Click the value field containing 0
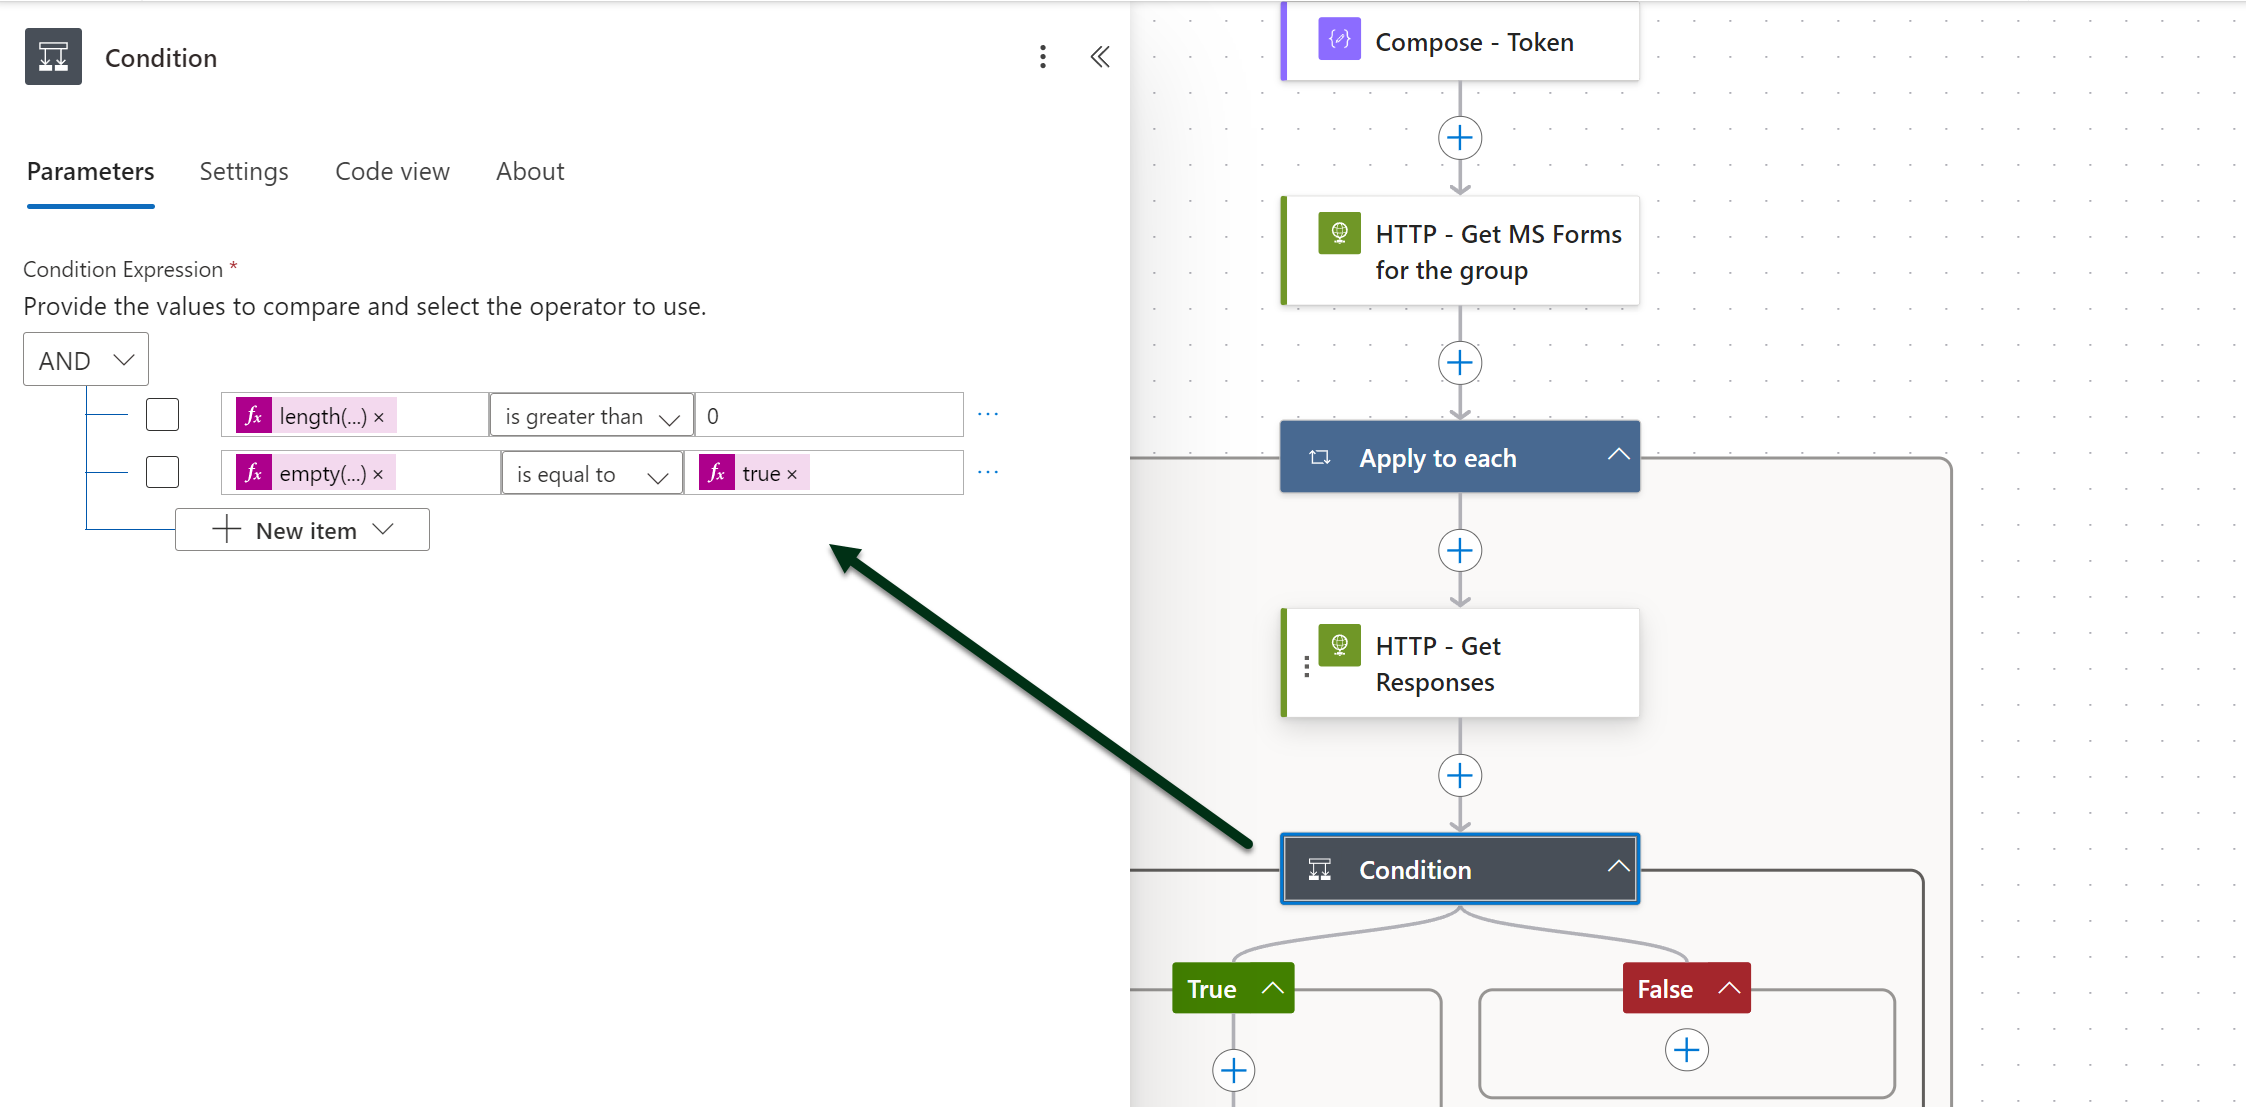 [x=828, y=416]
